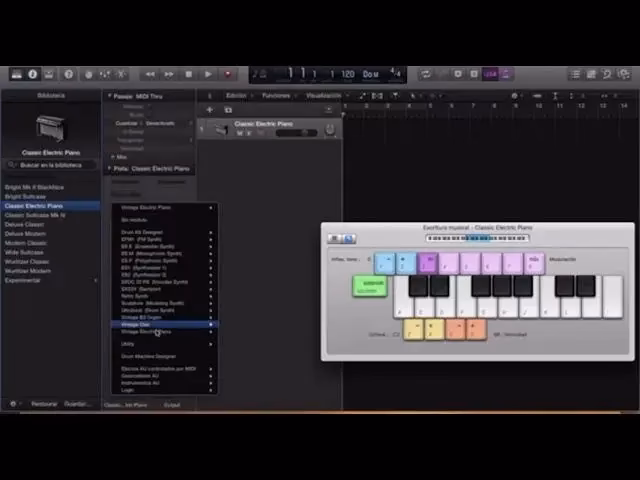Open the Apple Loops browser button

[607, 74]
